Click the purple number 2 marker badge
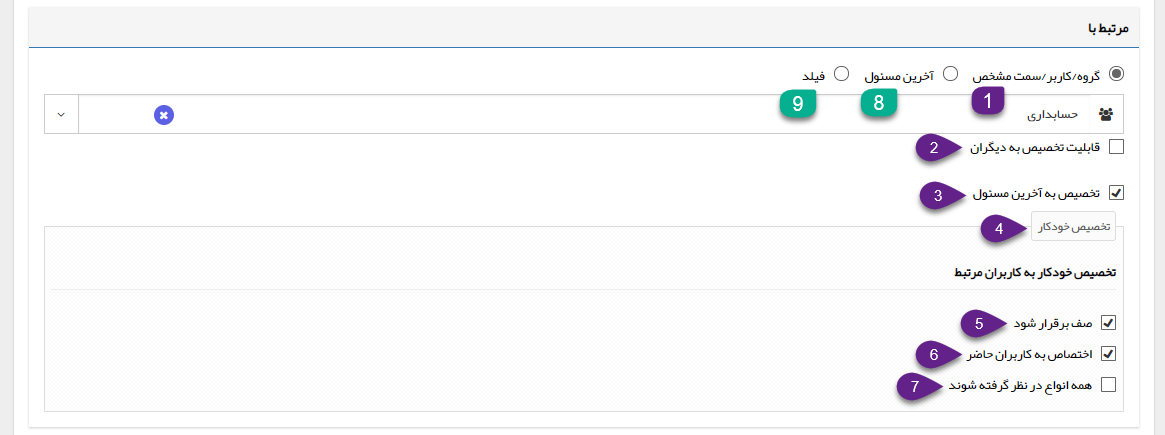The image size is (1165, 435). coord(937,148)
